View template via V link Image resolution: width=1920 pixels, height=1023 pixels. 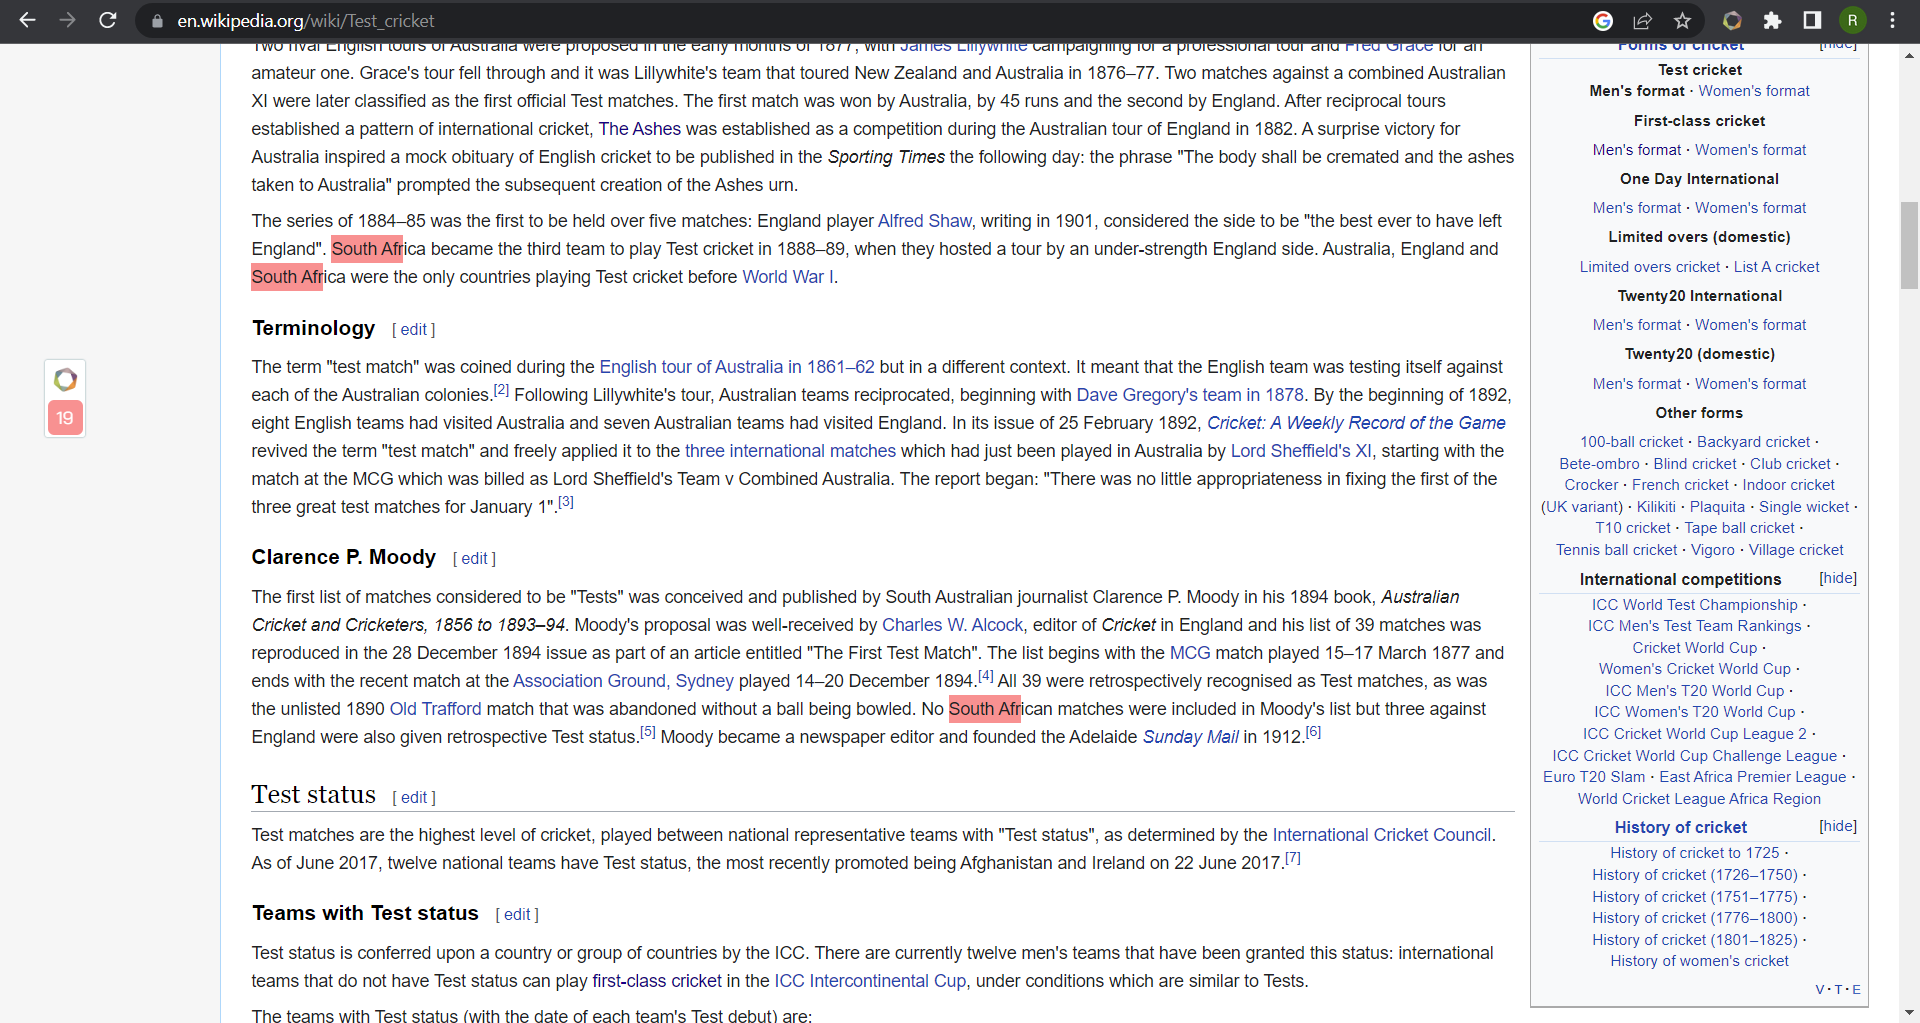pyautogui.click(x=1820, y=989)
